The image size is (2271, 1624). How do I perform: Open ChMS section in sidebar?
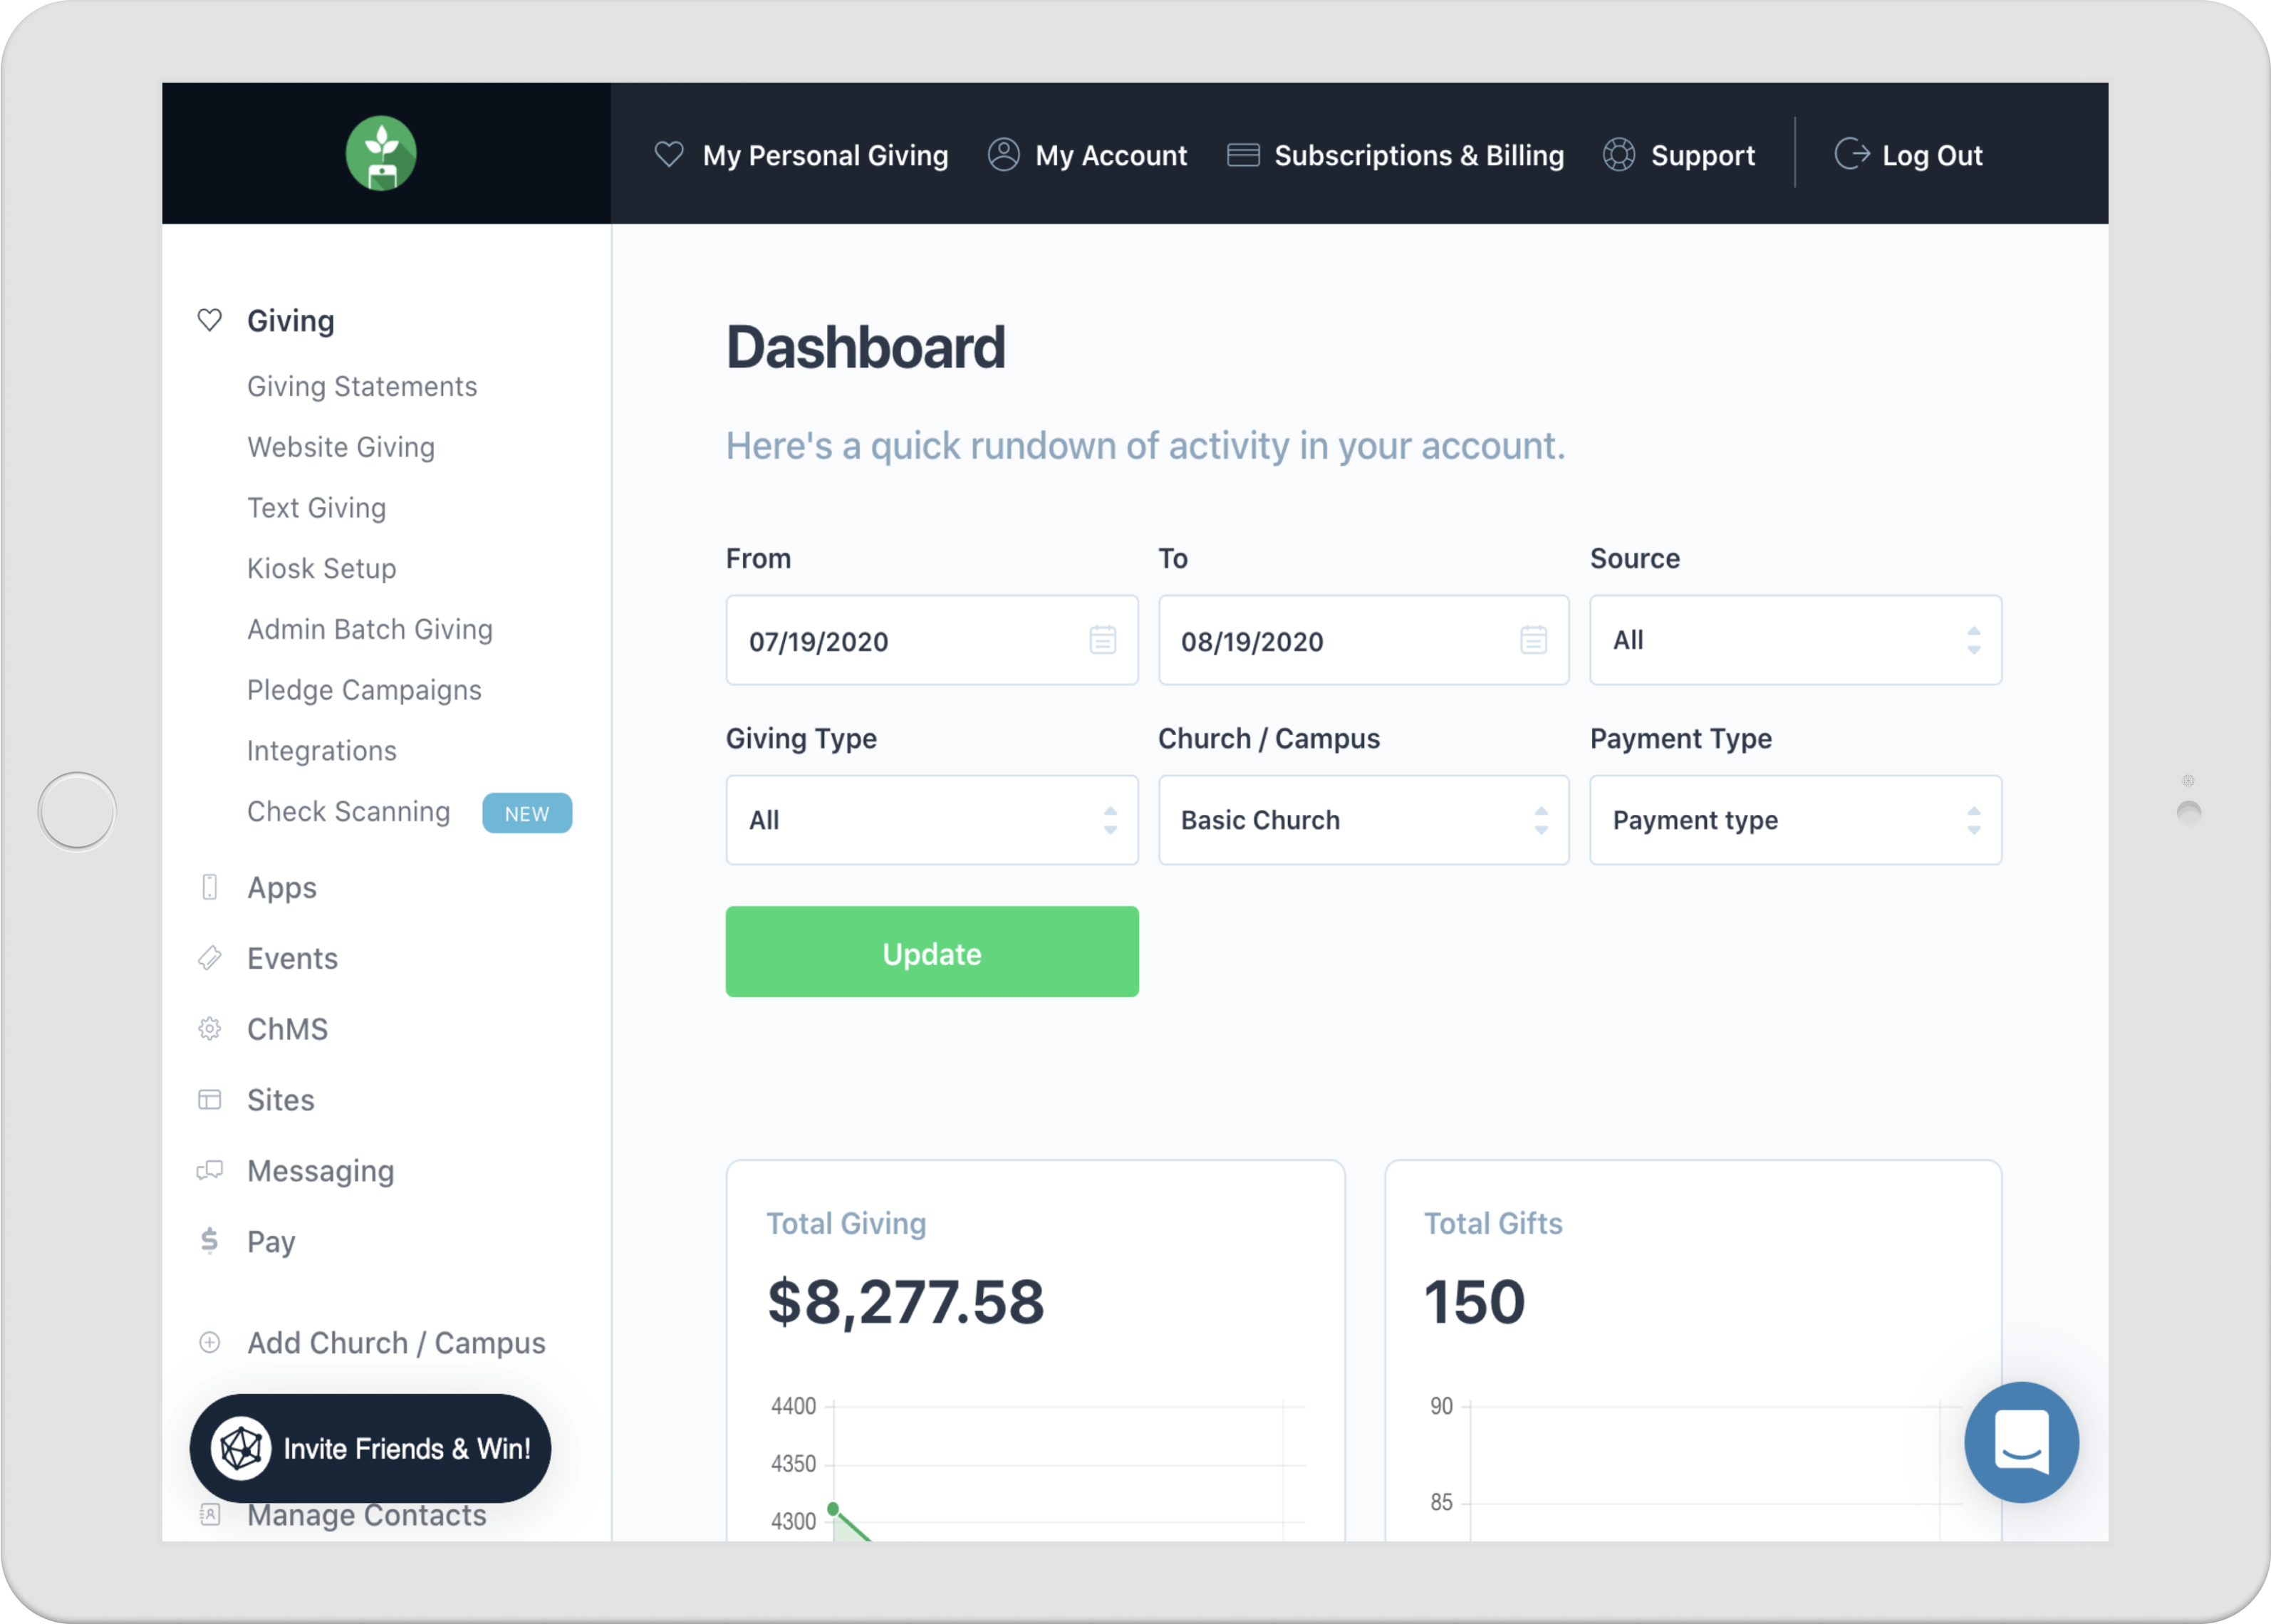287,1029
